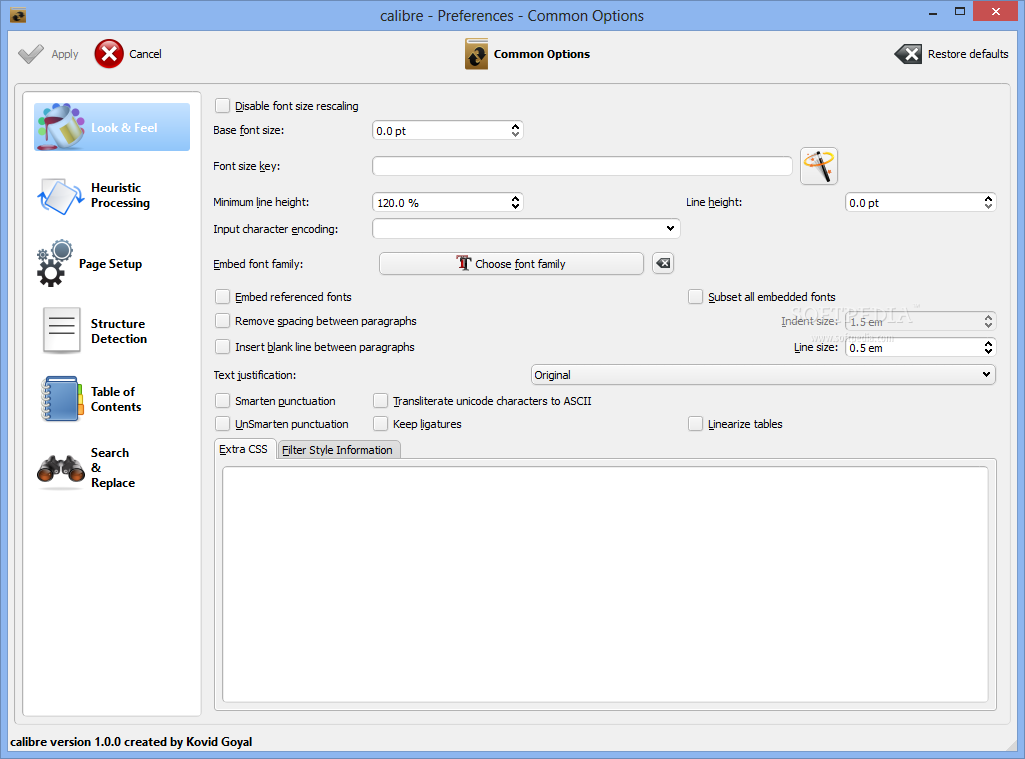1025x759 pixels.
Task: Click the Apply text button
Action: click(65, 54)
